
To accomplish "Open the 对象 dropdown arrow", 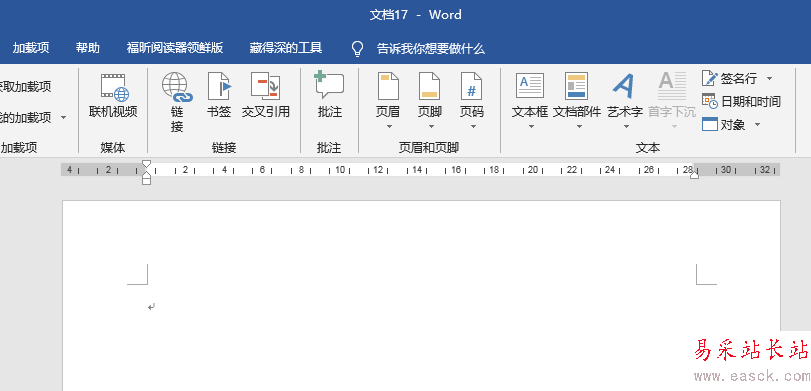I will (x=757, y=125).
